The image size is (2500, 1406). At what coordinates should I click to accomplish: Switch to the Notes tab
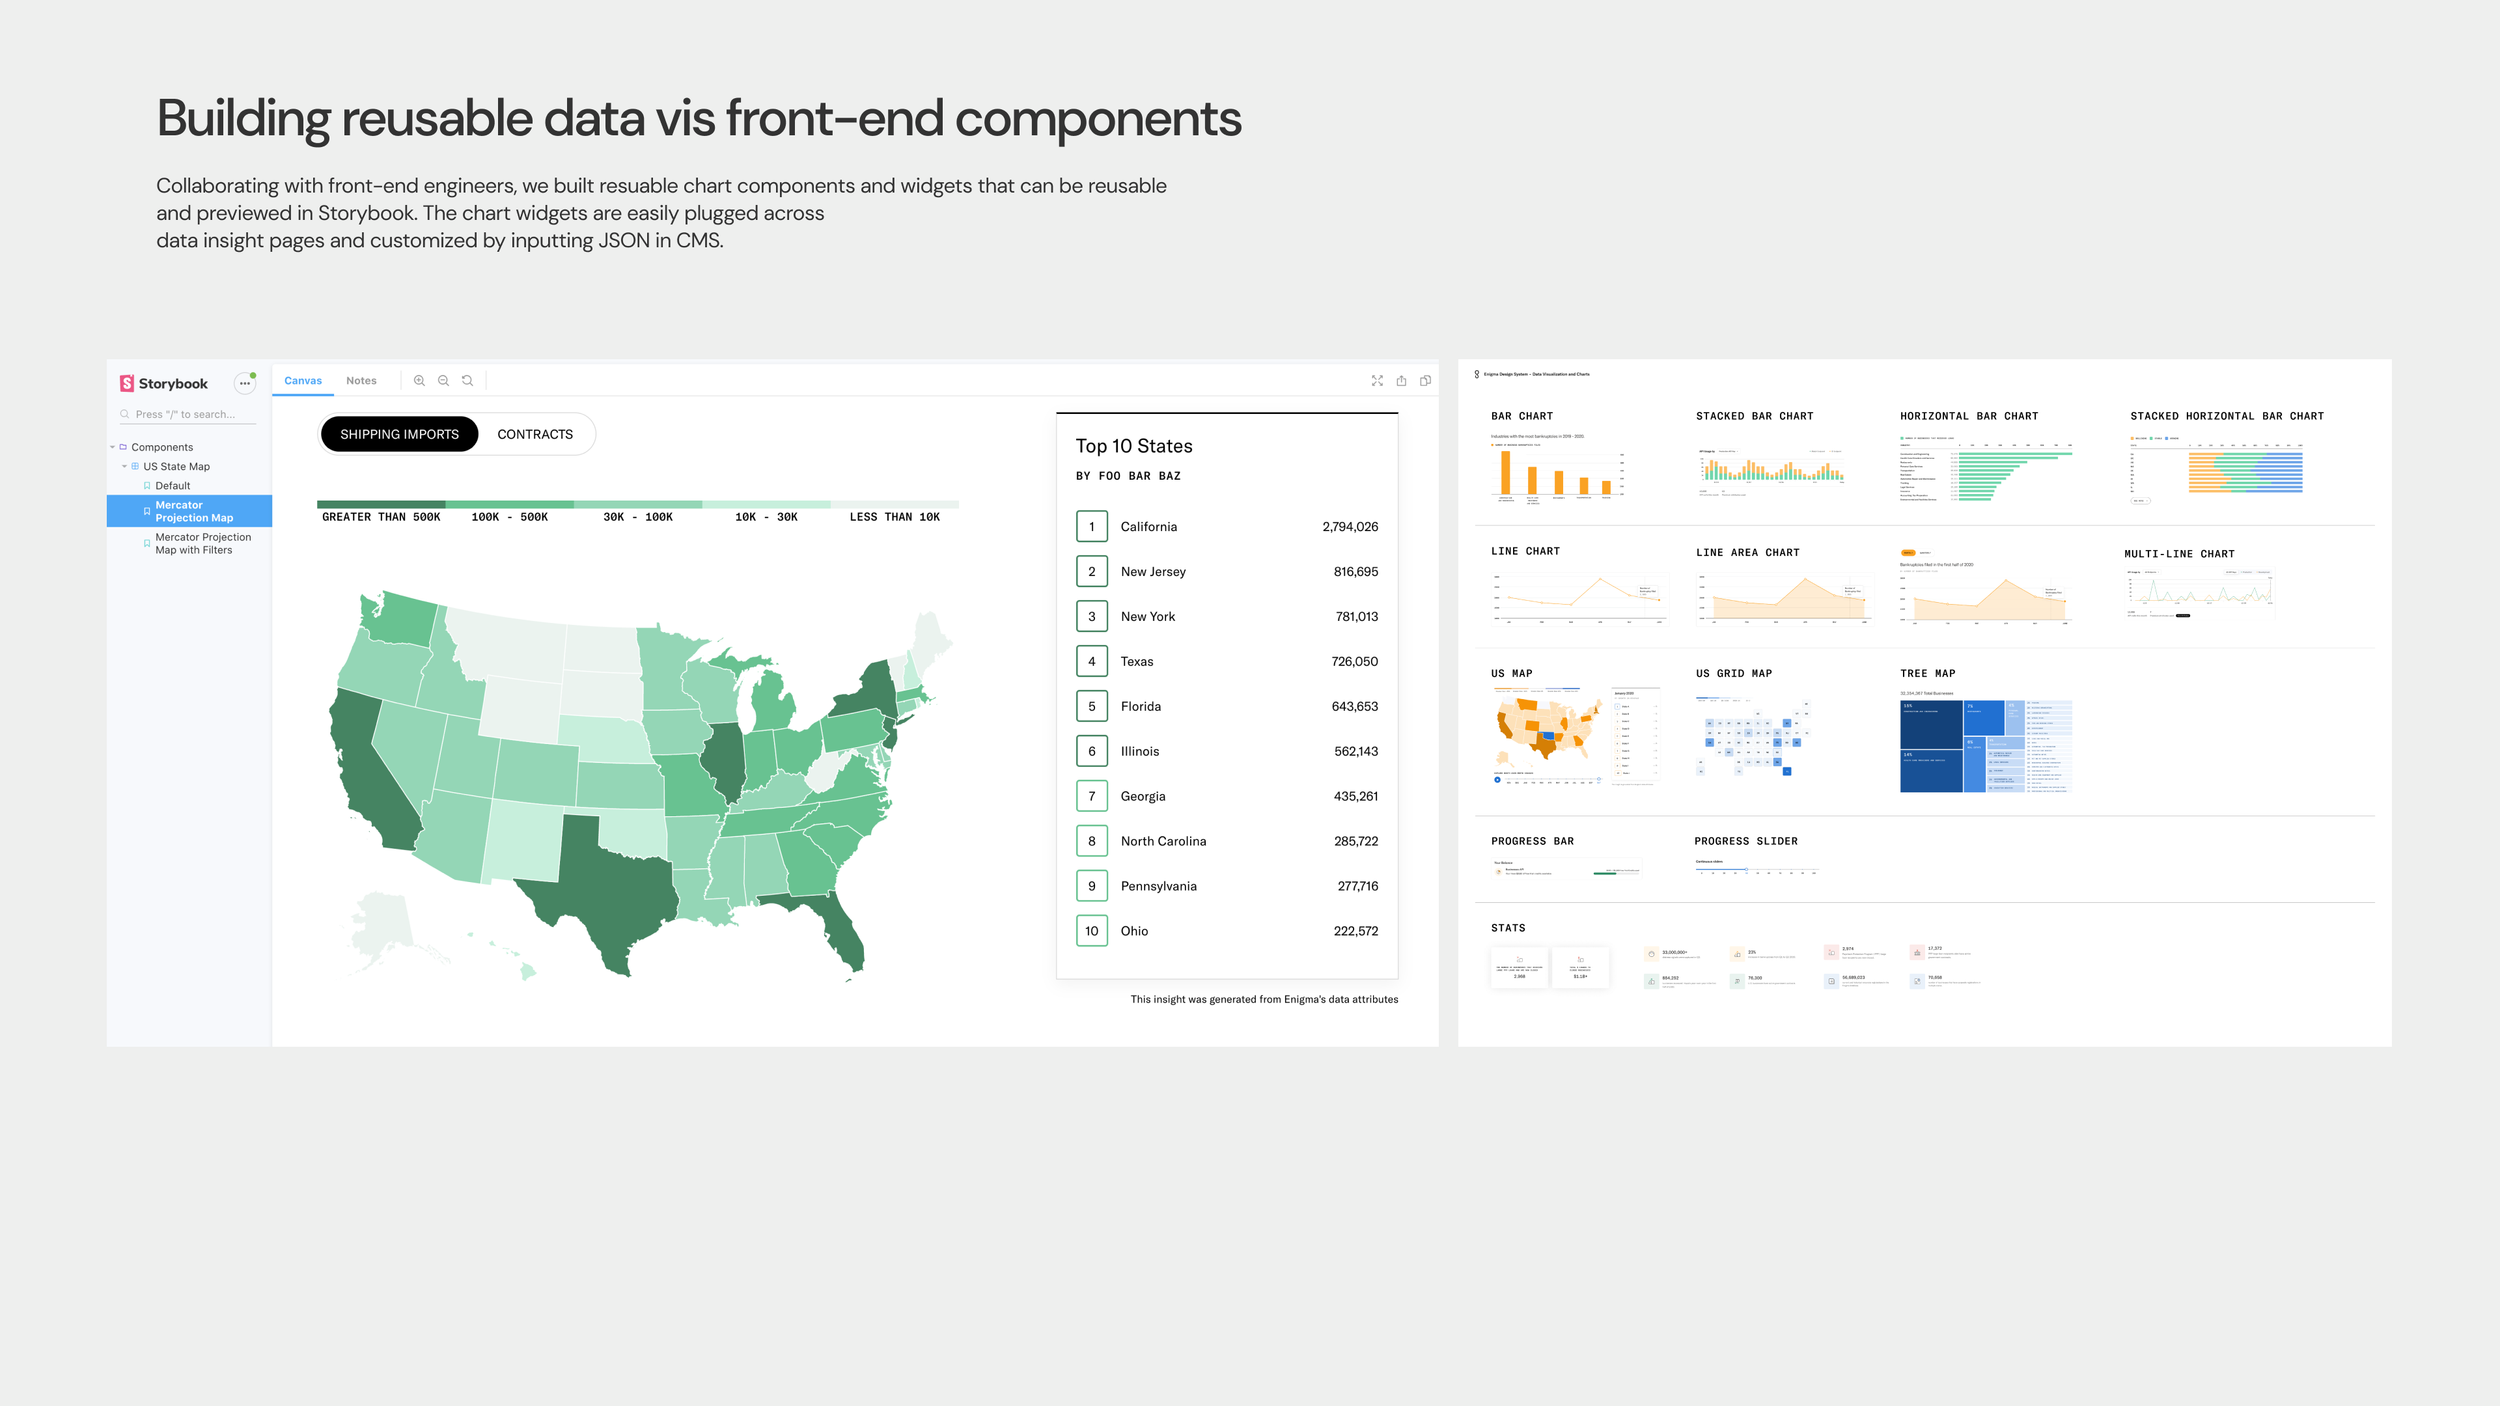pyautogui.click(x=361, y=381)
